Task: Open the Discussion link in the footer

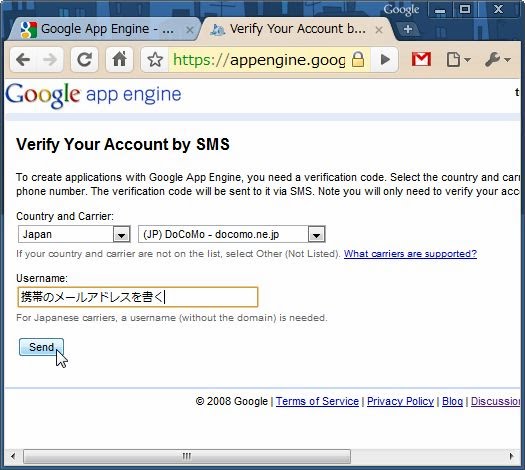Action: click(x=496, y=401)
